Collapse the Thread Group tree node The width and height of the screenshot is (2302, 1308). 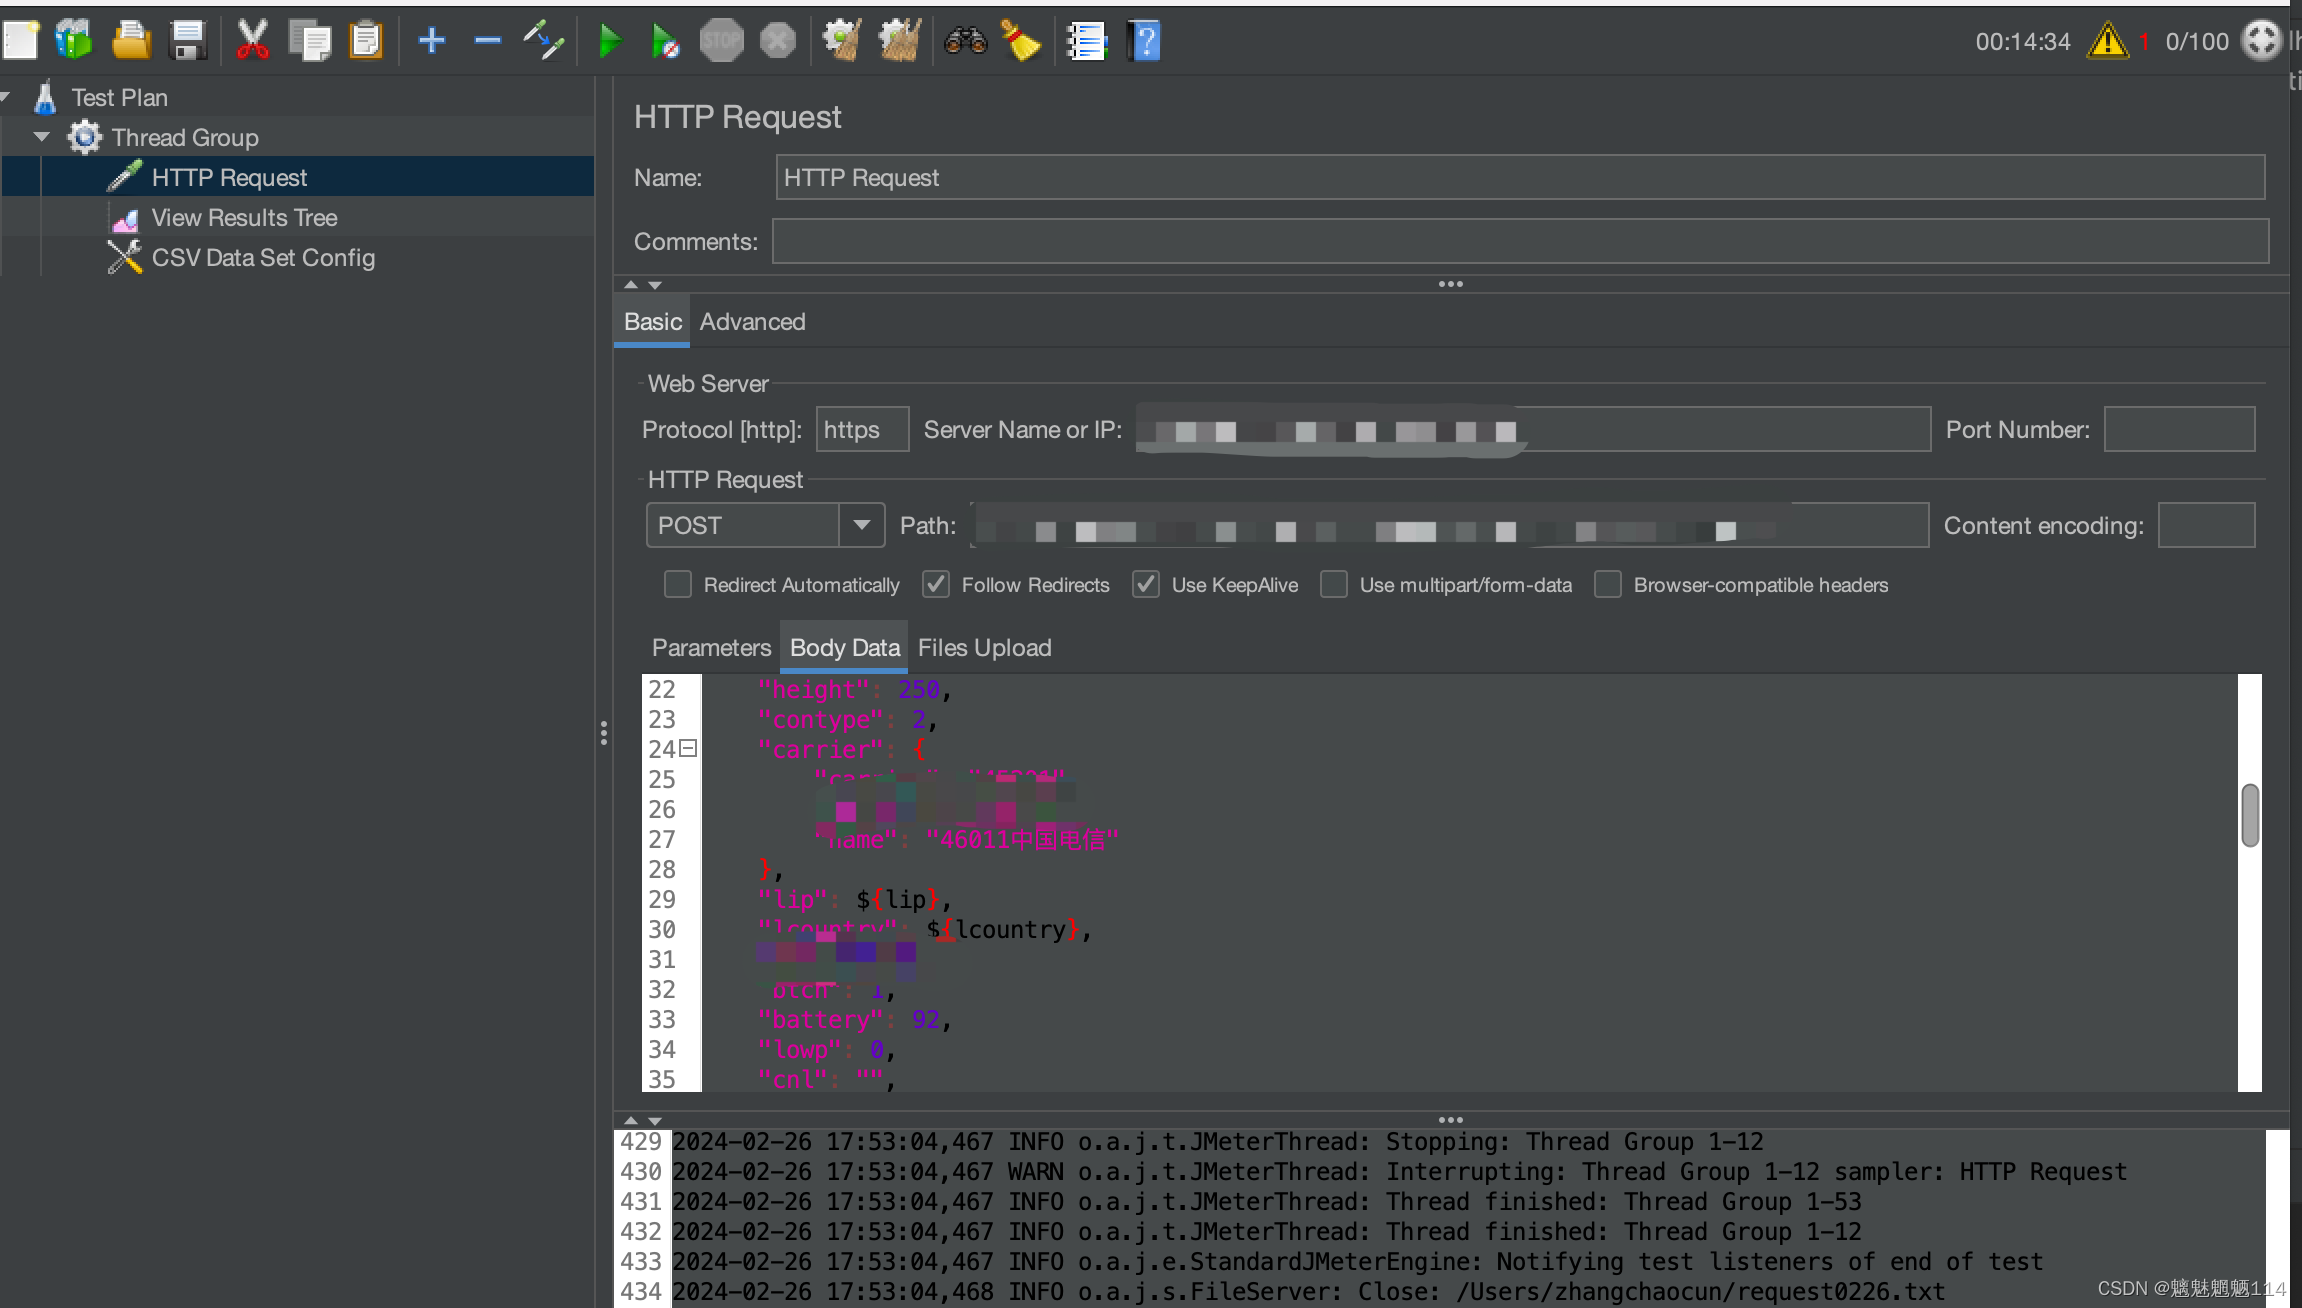click(x=42, y=137)
